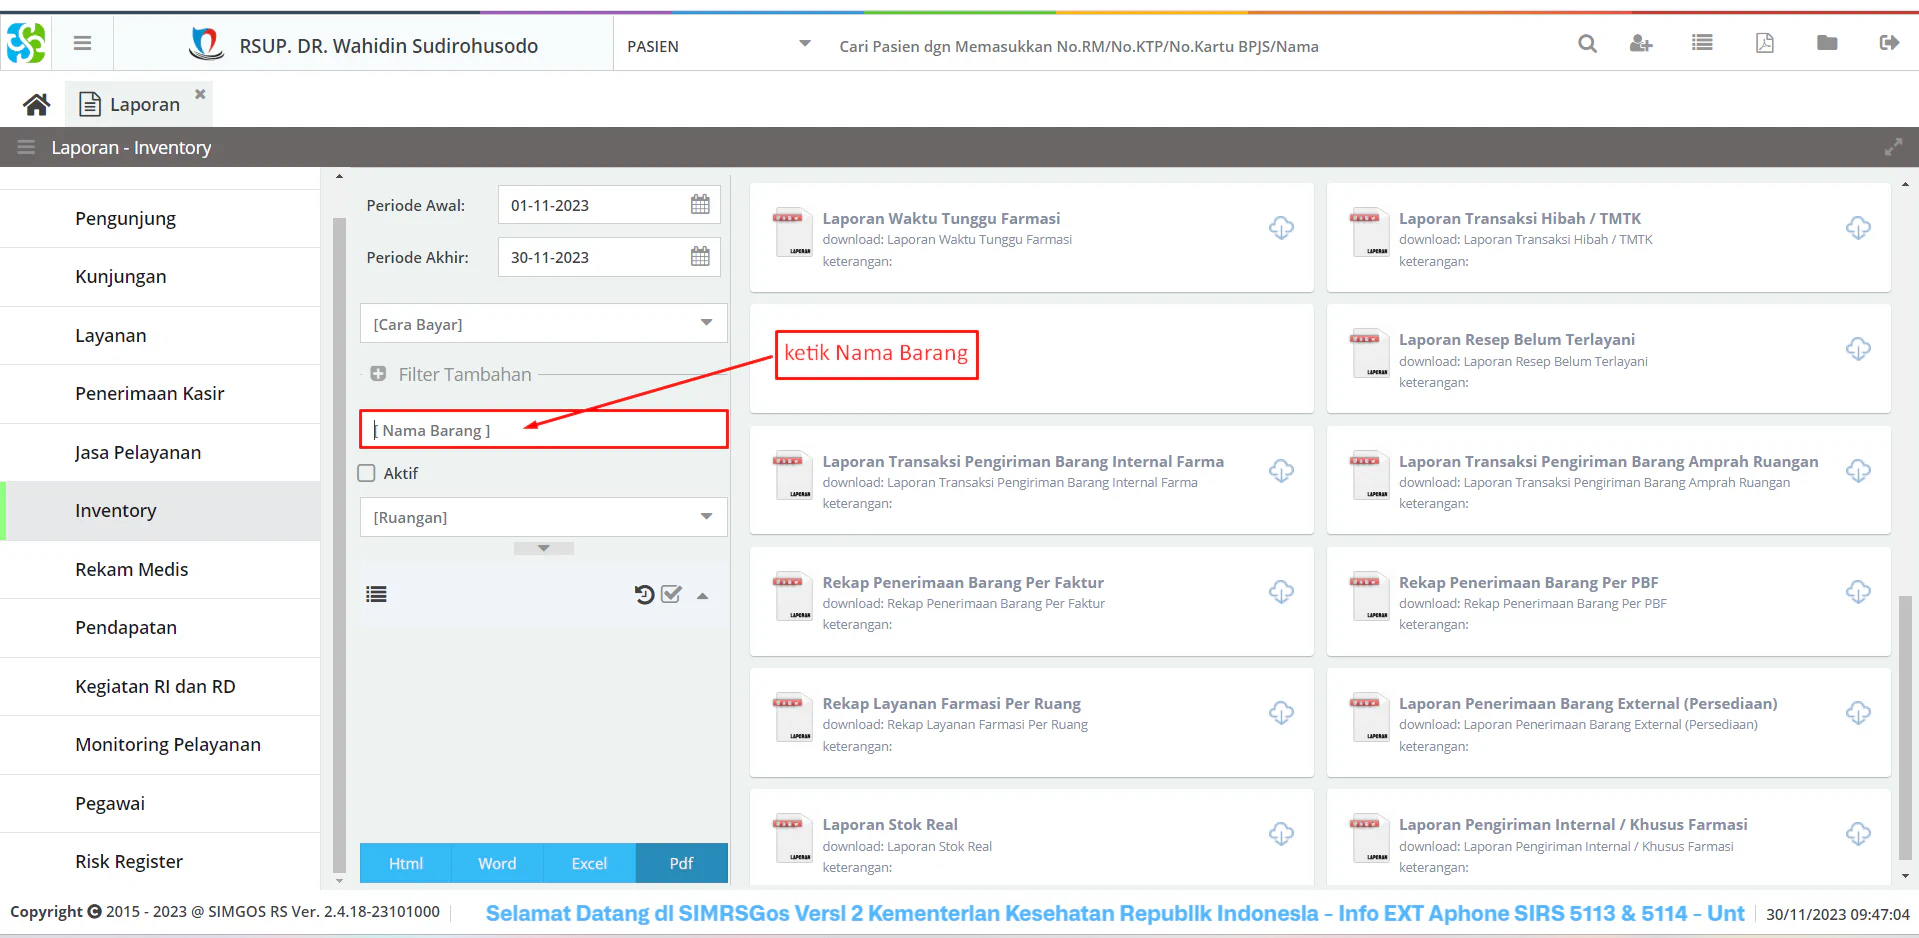1919x938 pixels.
Task: Download Laporan Waktu Tunggu Farmasi cloud icon
Action: tap(1281, 228)
